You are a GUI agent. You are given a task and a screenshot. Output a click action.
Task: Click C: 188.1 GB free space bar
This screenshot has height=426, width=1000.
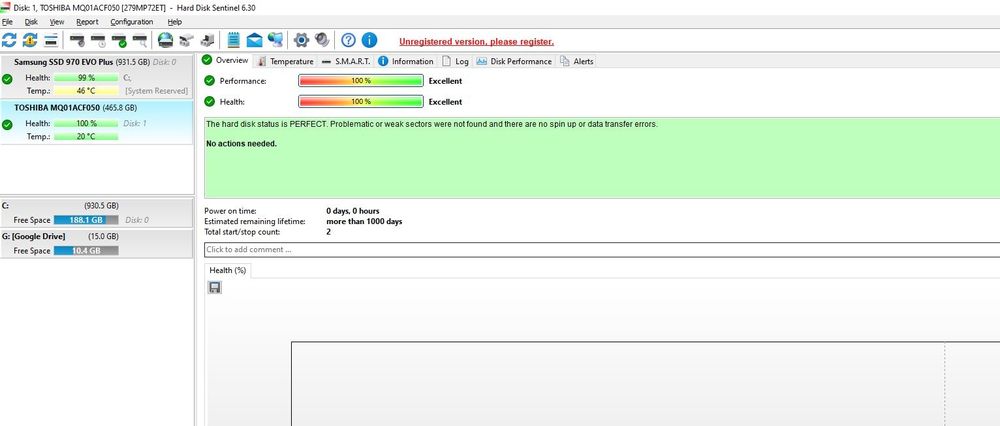(86, 220)
